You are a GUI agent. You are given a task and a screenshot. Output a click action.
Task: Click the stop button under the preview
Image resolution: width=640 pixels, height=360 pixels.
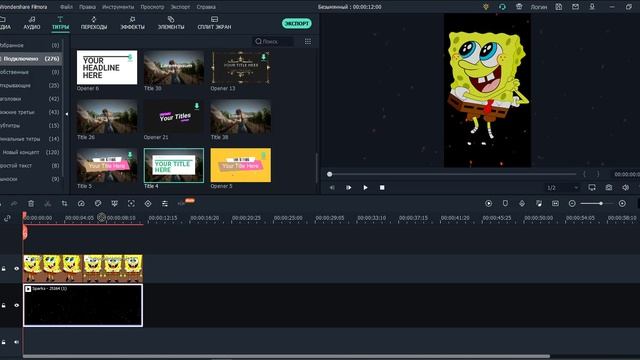(x=382, y=188)
